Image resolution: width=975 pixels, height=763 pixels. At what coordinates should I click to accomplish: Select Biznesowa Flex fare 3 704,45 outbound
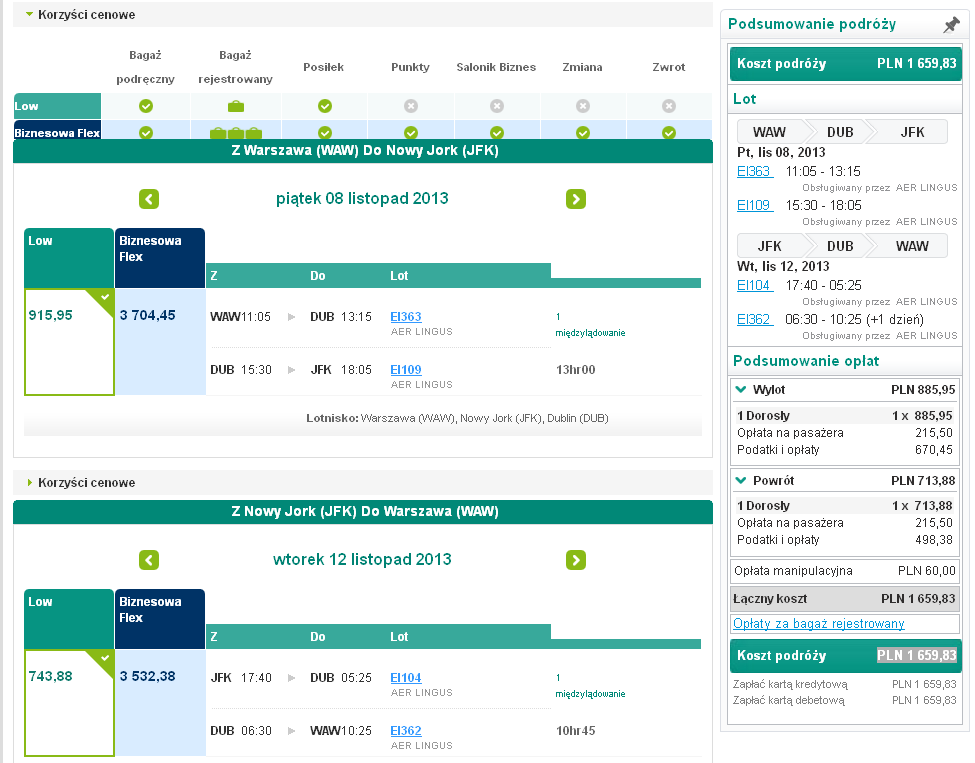click(x=160, y=341)
